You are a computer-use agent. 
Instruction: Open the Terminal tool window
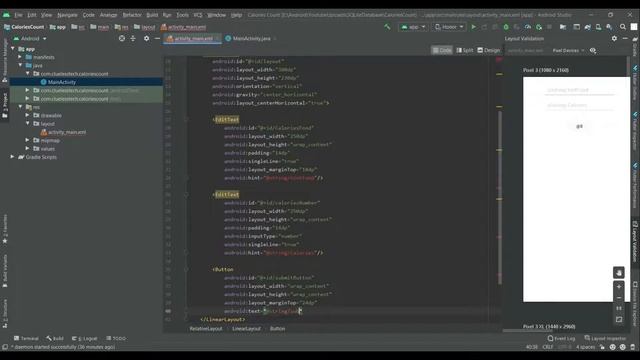(26, 338)
